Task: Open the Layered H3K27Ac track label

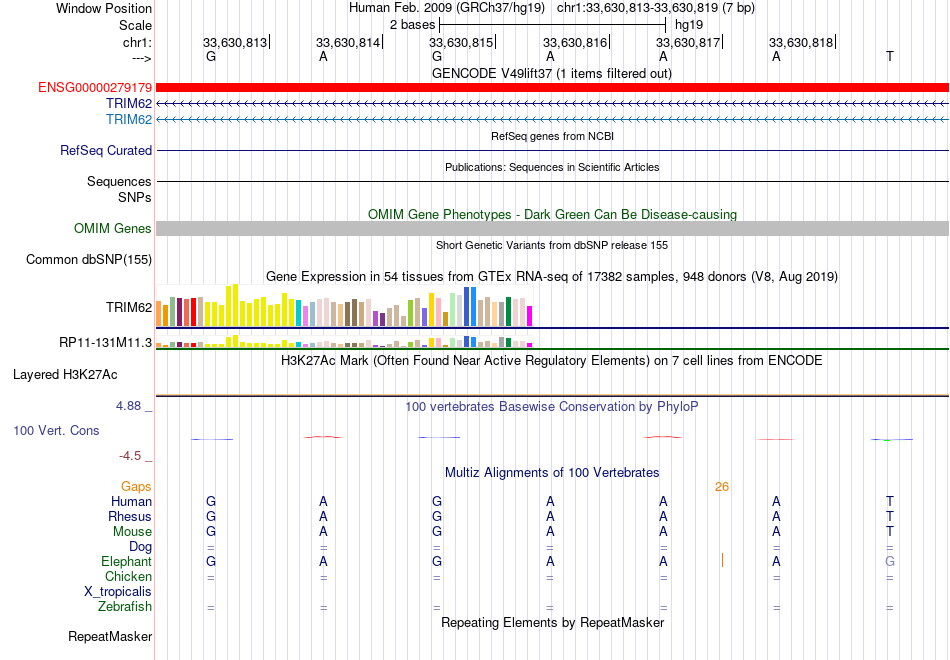Action: (65, 375)
